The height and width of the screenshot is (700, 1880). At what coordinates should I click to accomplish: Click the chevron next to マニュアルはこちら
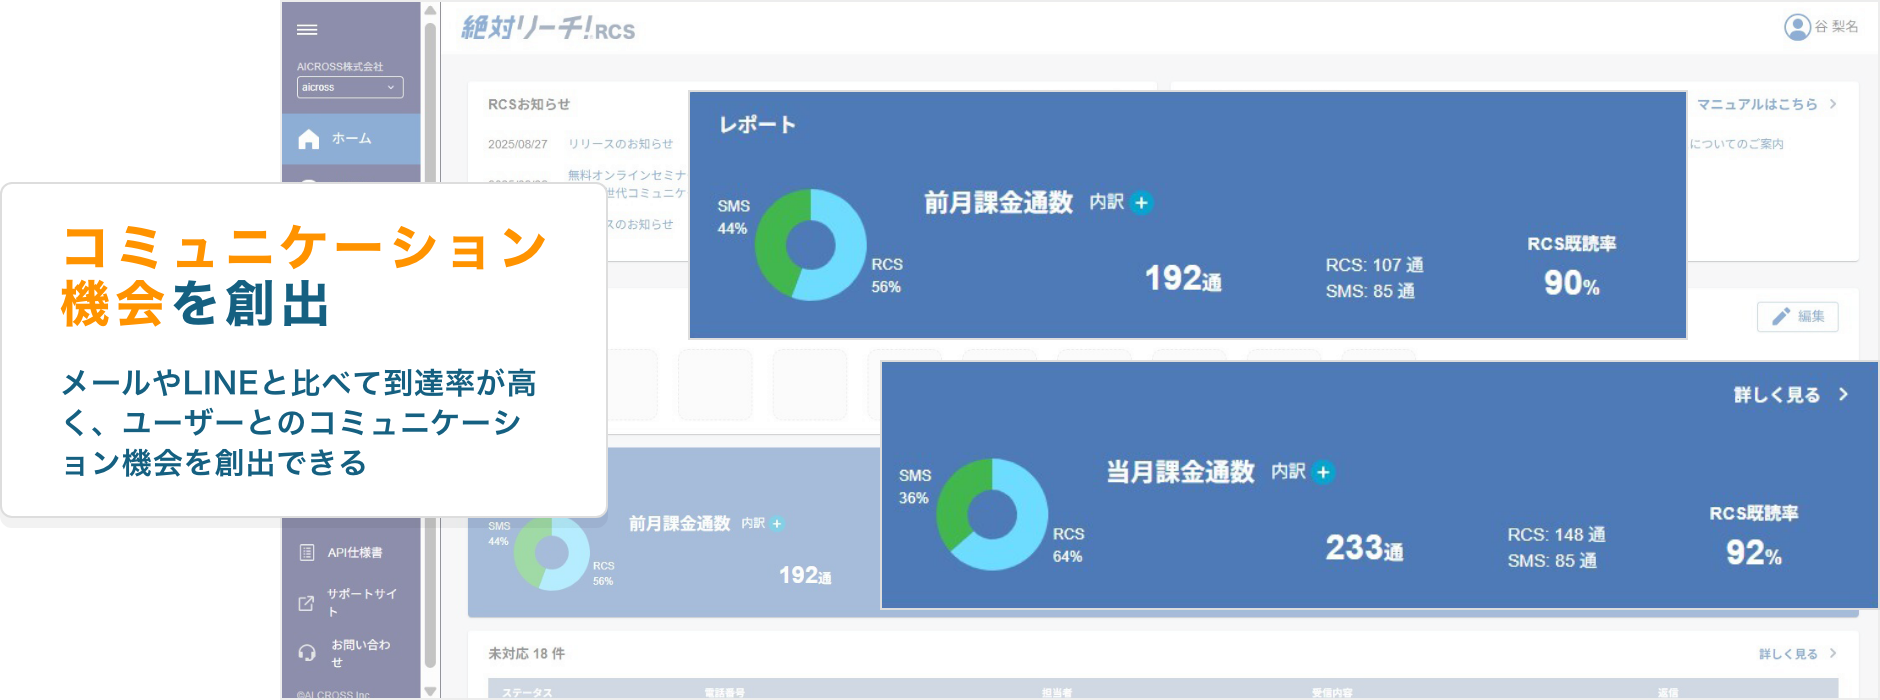(x=1833, y=104)
